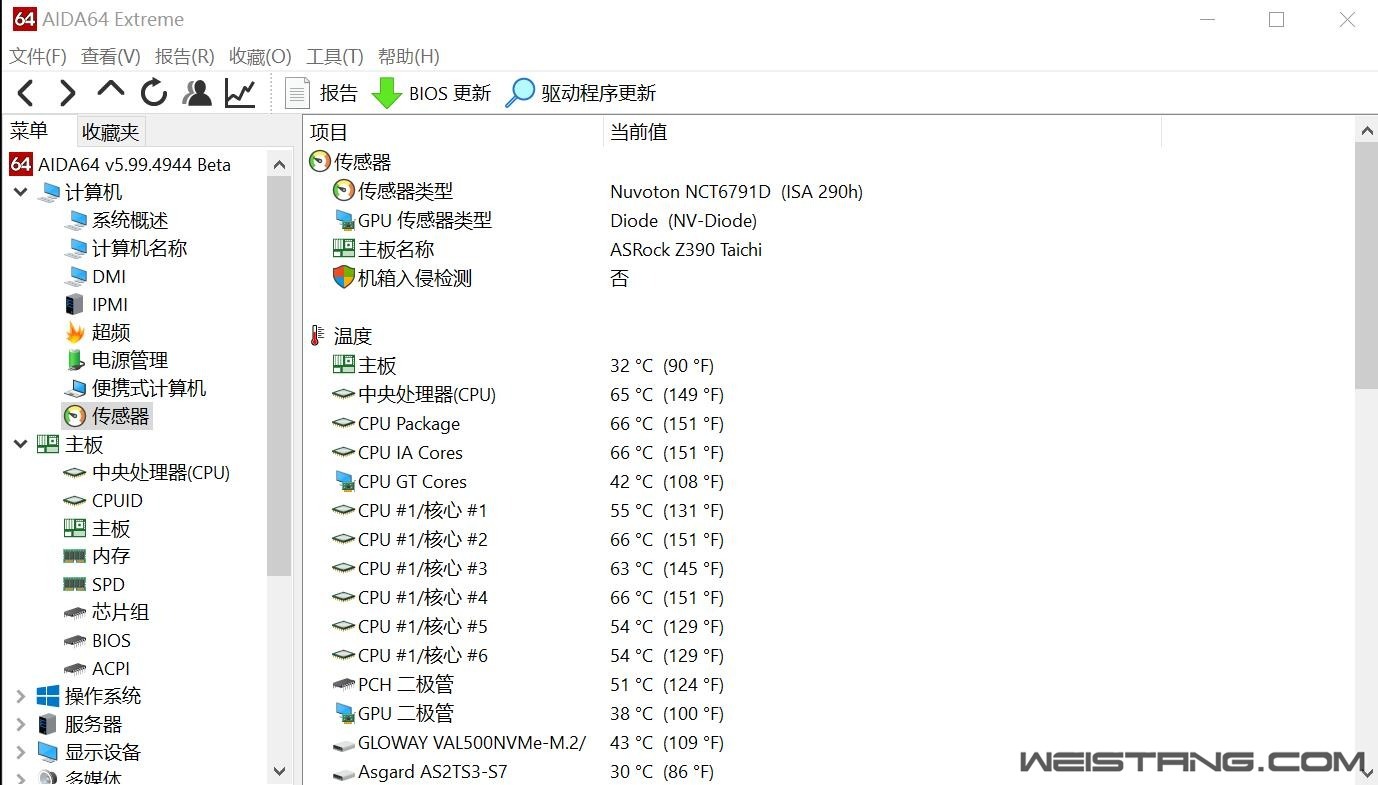This screenshot has height=785, width=1378.
Task: Click the shield icon beside 机箱入侵检测
Action: click(344, 278)
